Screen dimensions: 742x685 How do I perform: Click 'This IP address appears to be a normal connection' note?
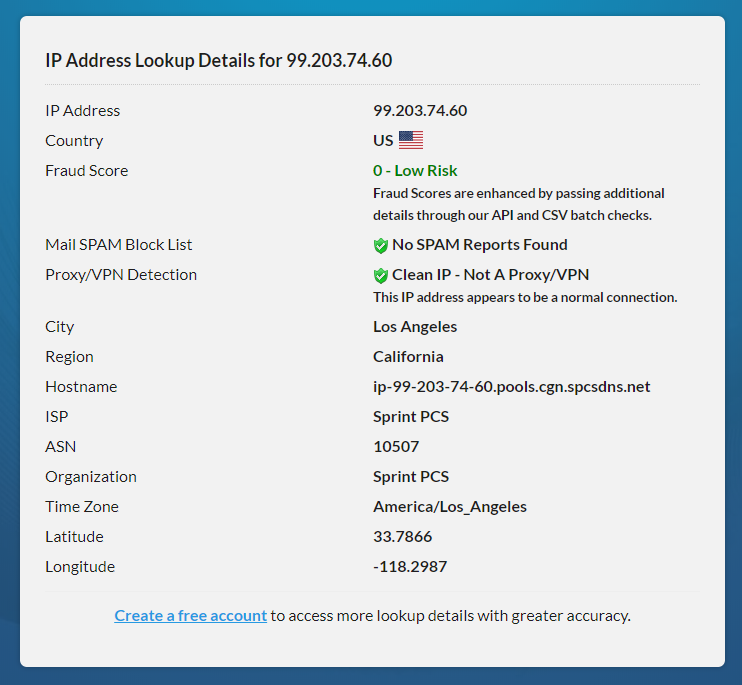pos(525,297)
